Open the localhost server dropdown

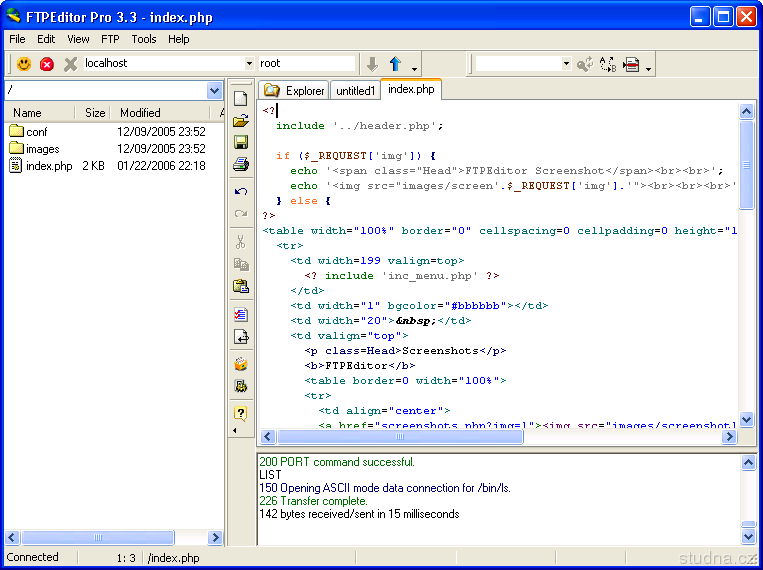coord(248,63)
